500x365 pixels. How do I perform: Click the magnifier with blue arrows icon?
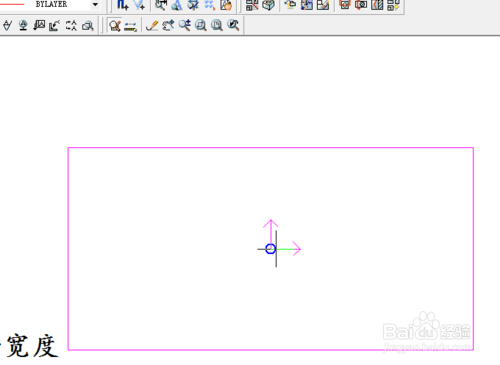(x=184, y=25)
